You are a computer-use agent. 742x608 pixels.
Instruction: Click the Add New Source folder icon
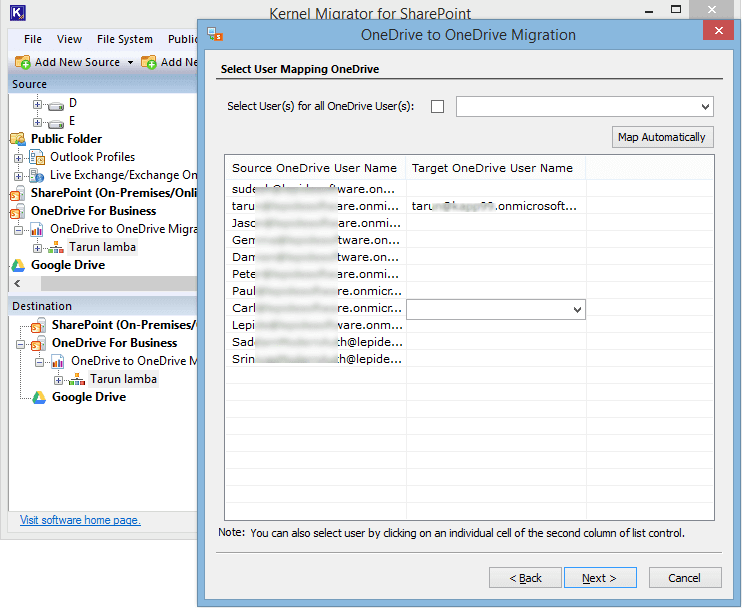coord(23,62)
